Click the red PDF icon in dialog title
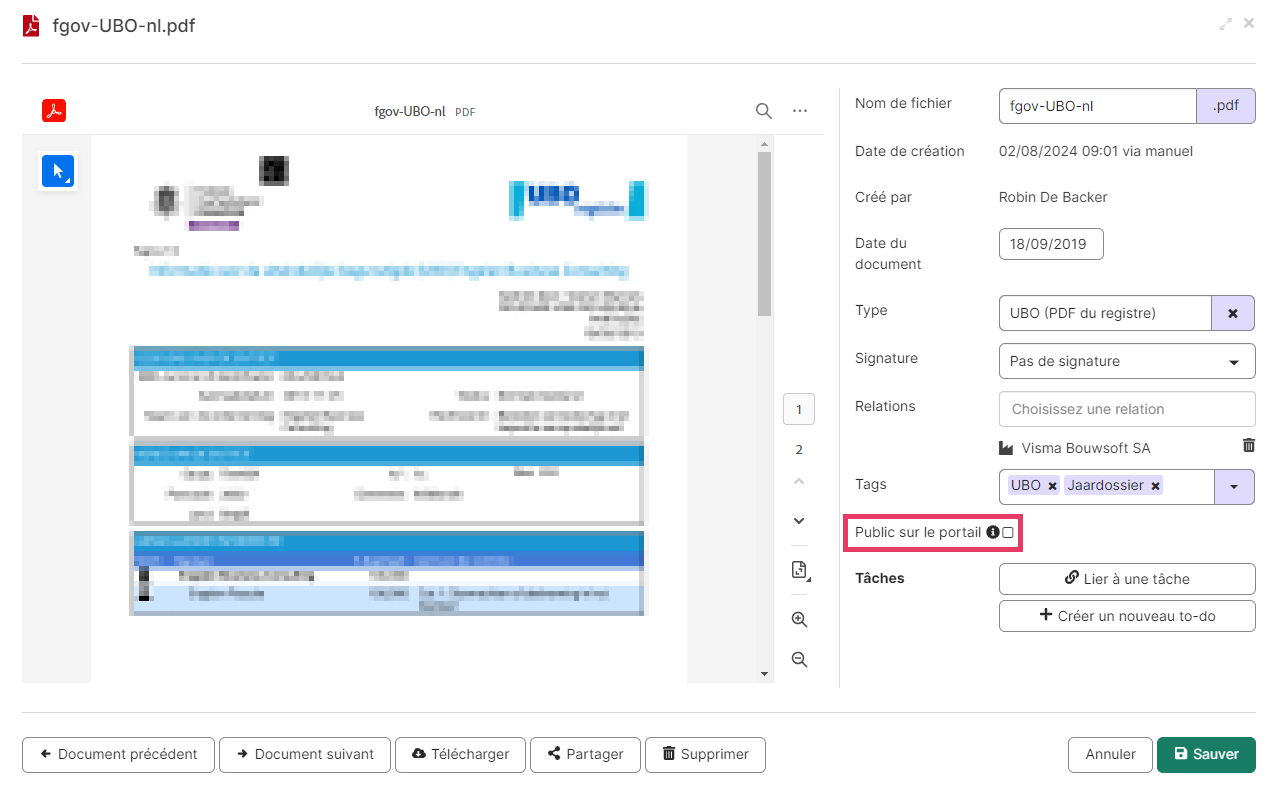 (x=33, y=25)
